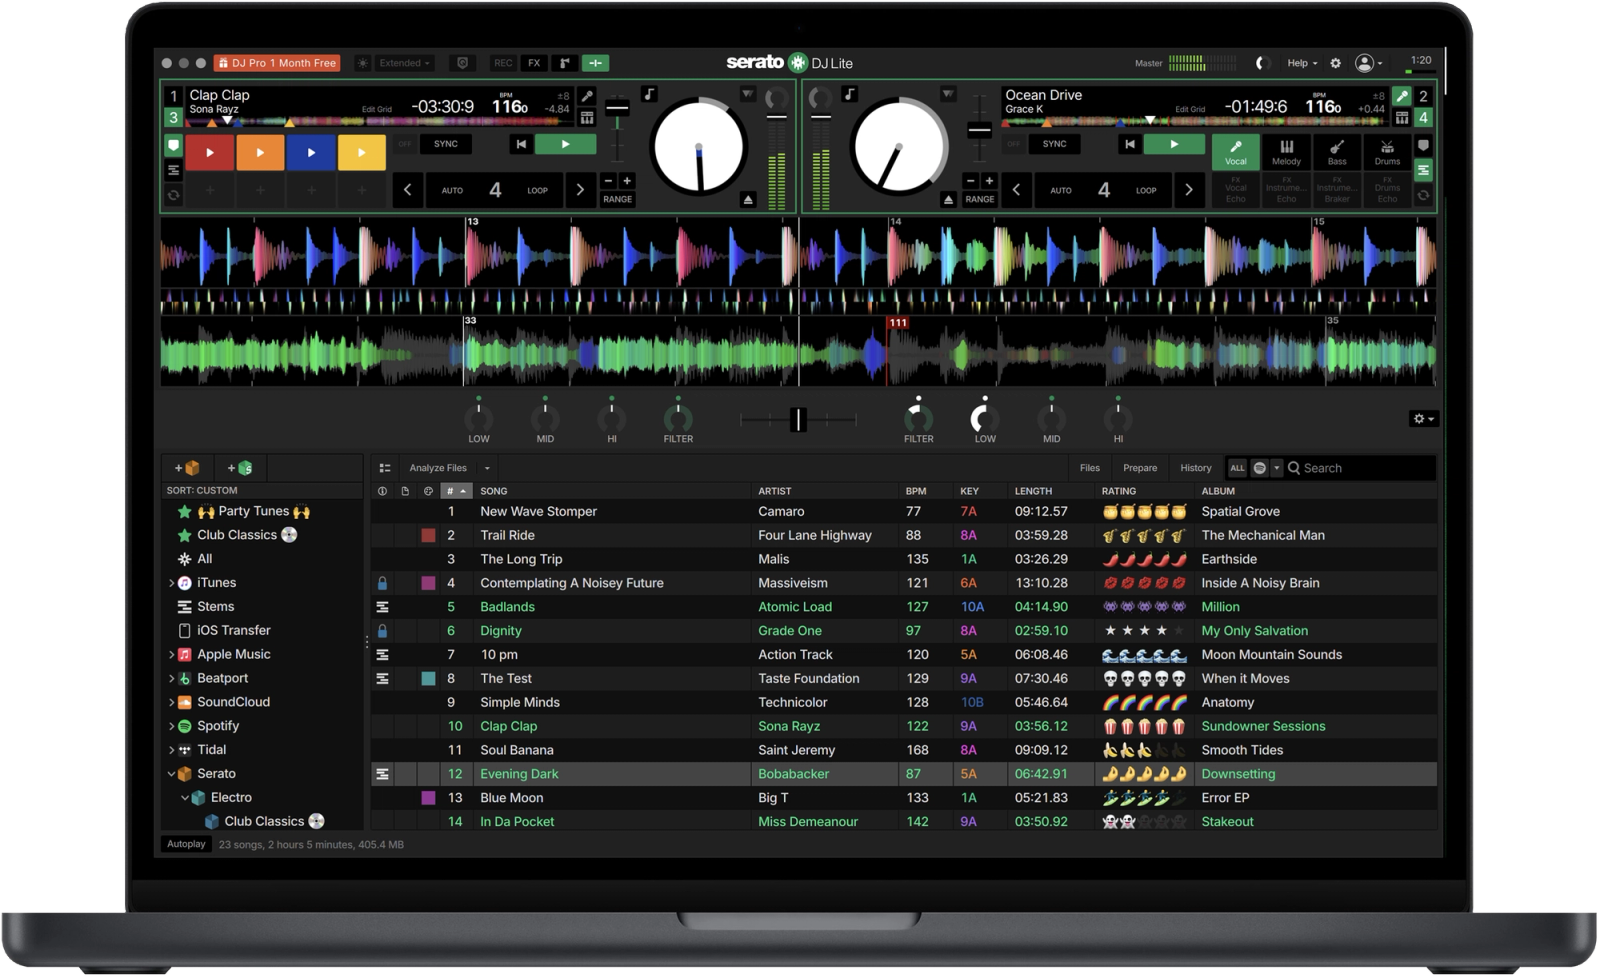
Task: Click the Ocean Drive deck key note icon
Action: (849, 94)
